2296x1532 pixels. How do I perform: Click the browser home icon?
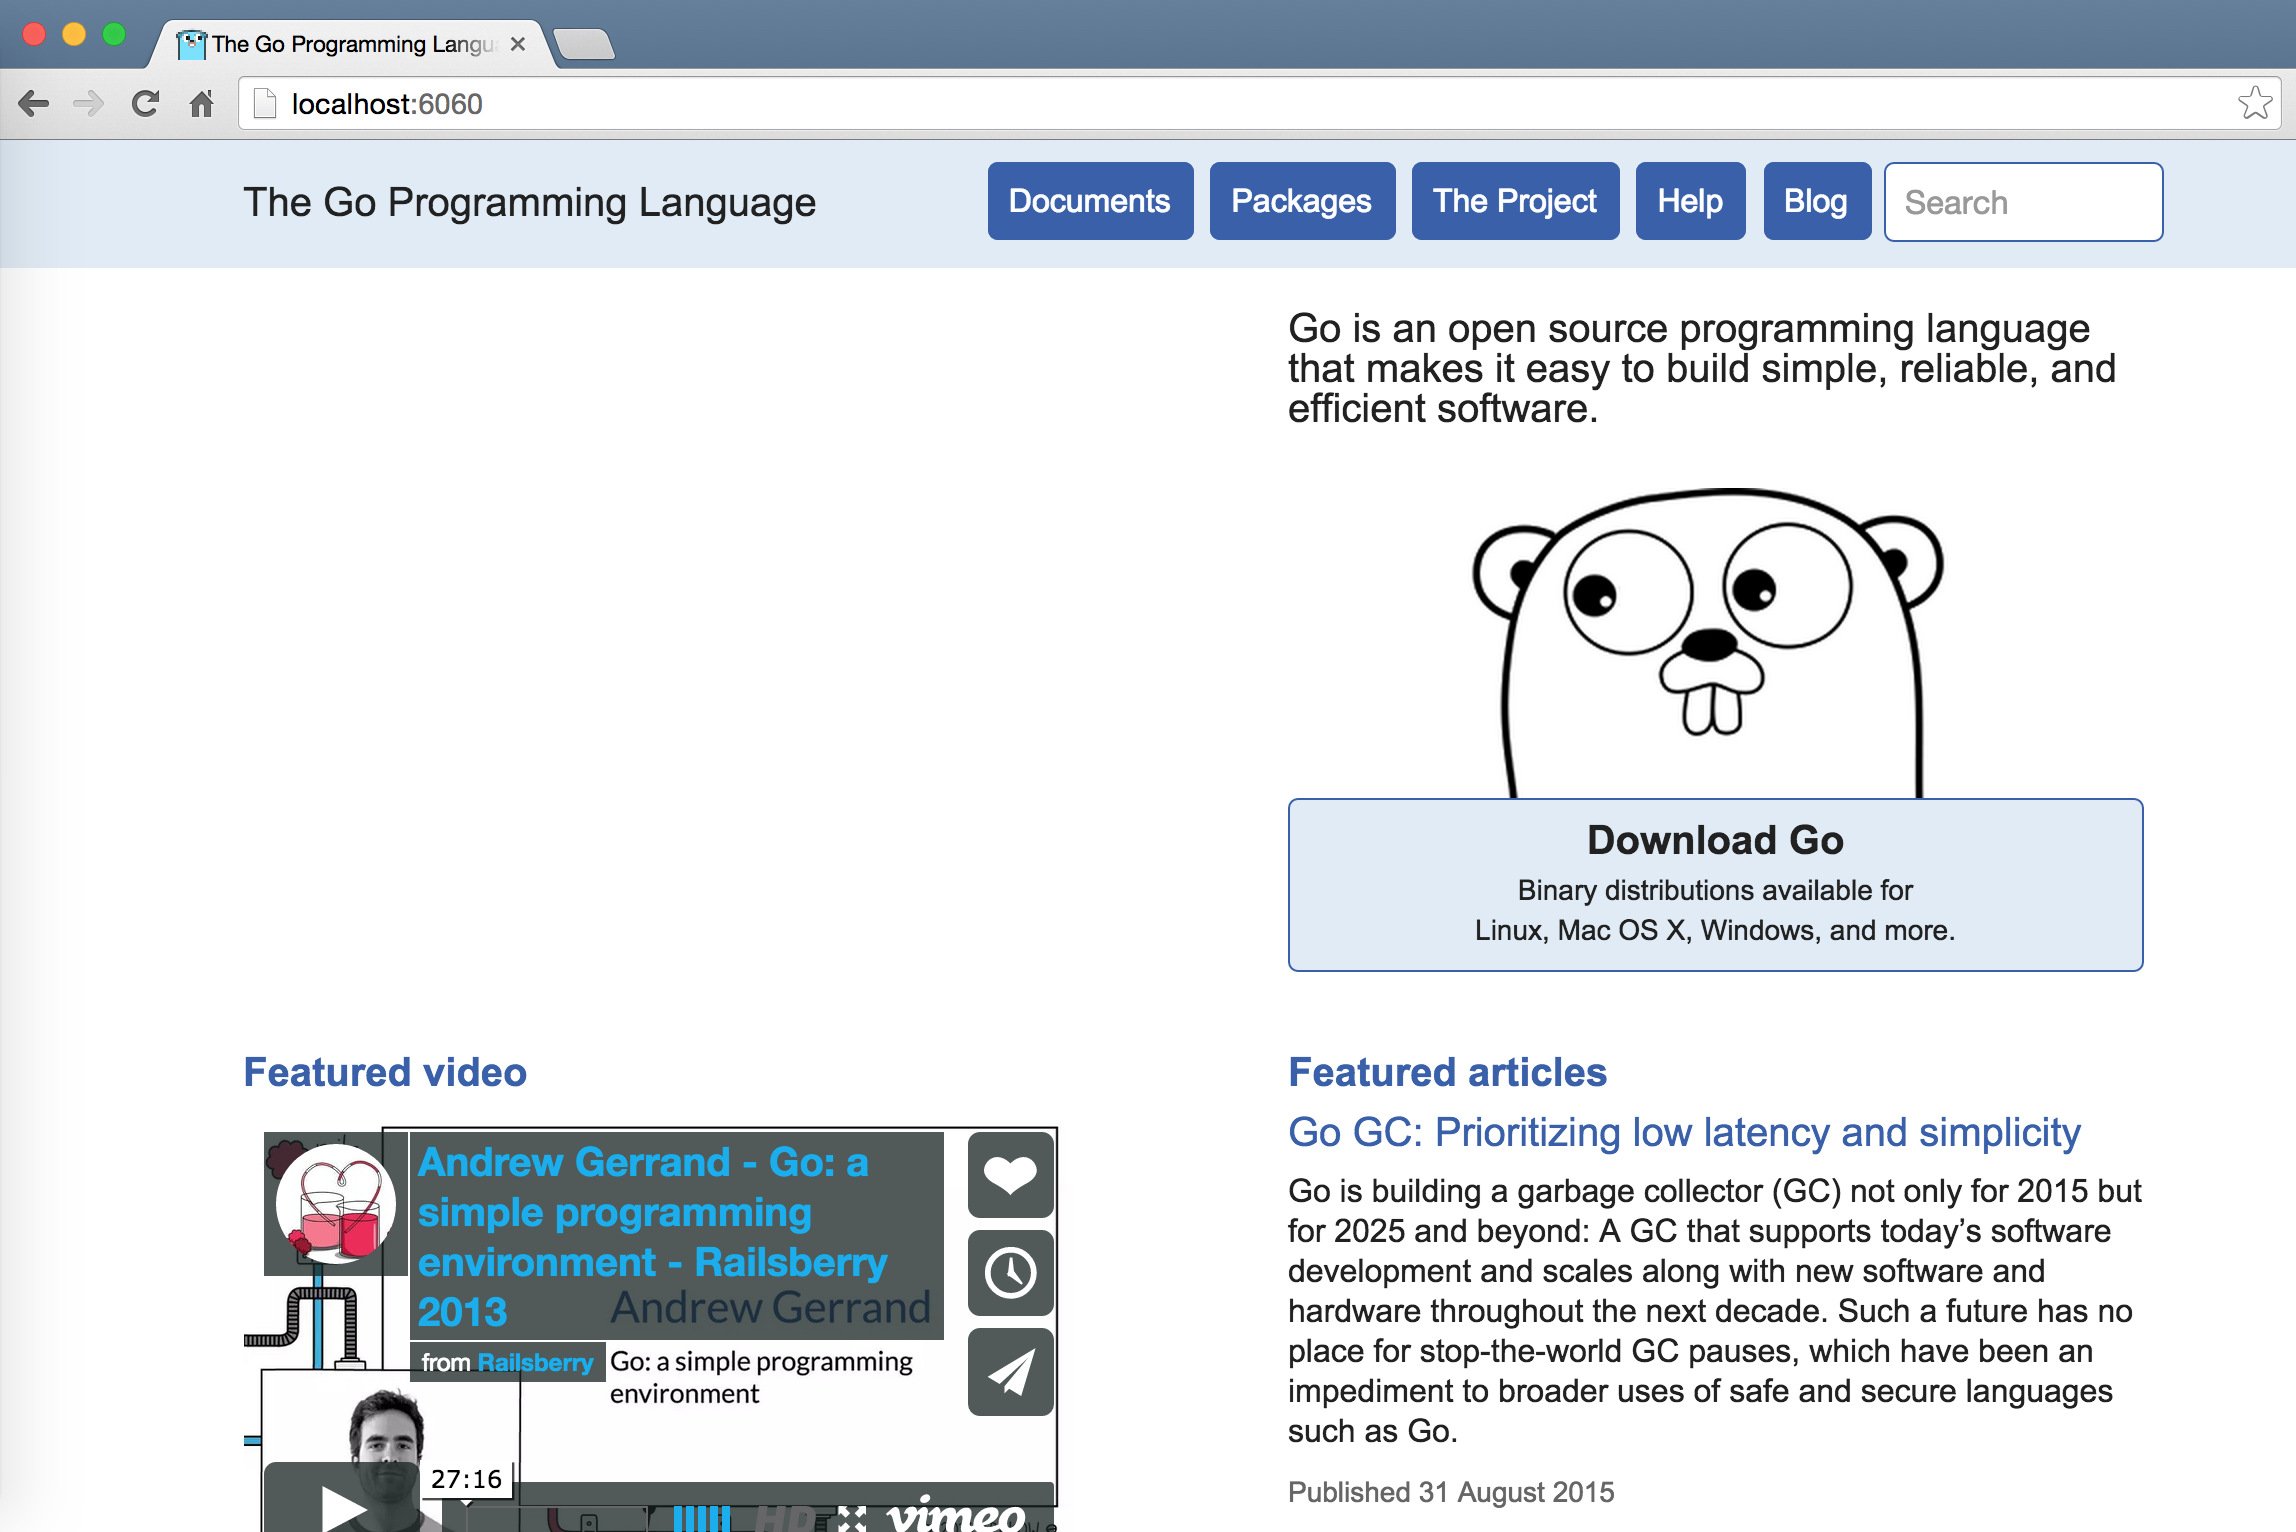[x=203, y=104]
